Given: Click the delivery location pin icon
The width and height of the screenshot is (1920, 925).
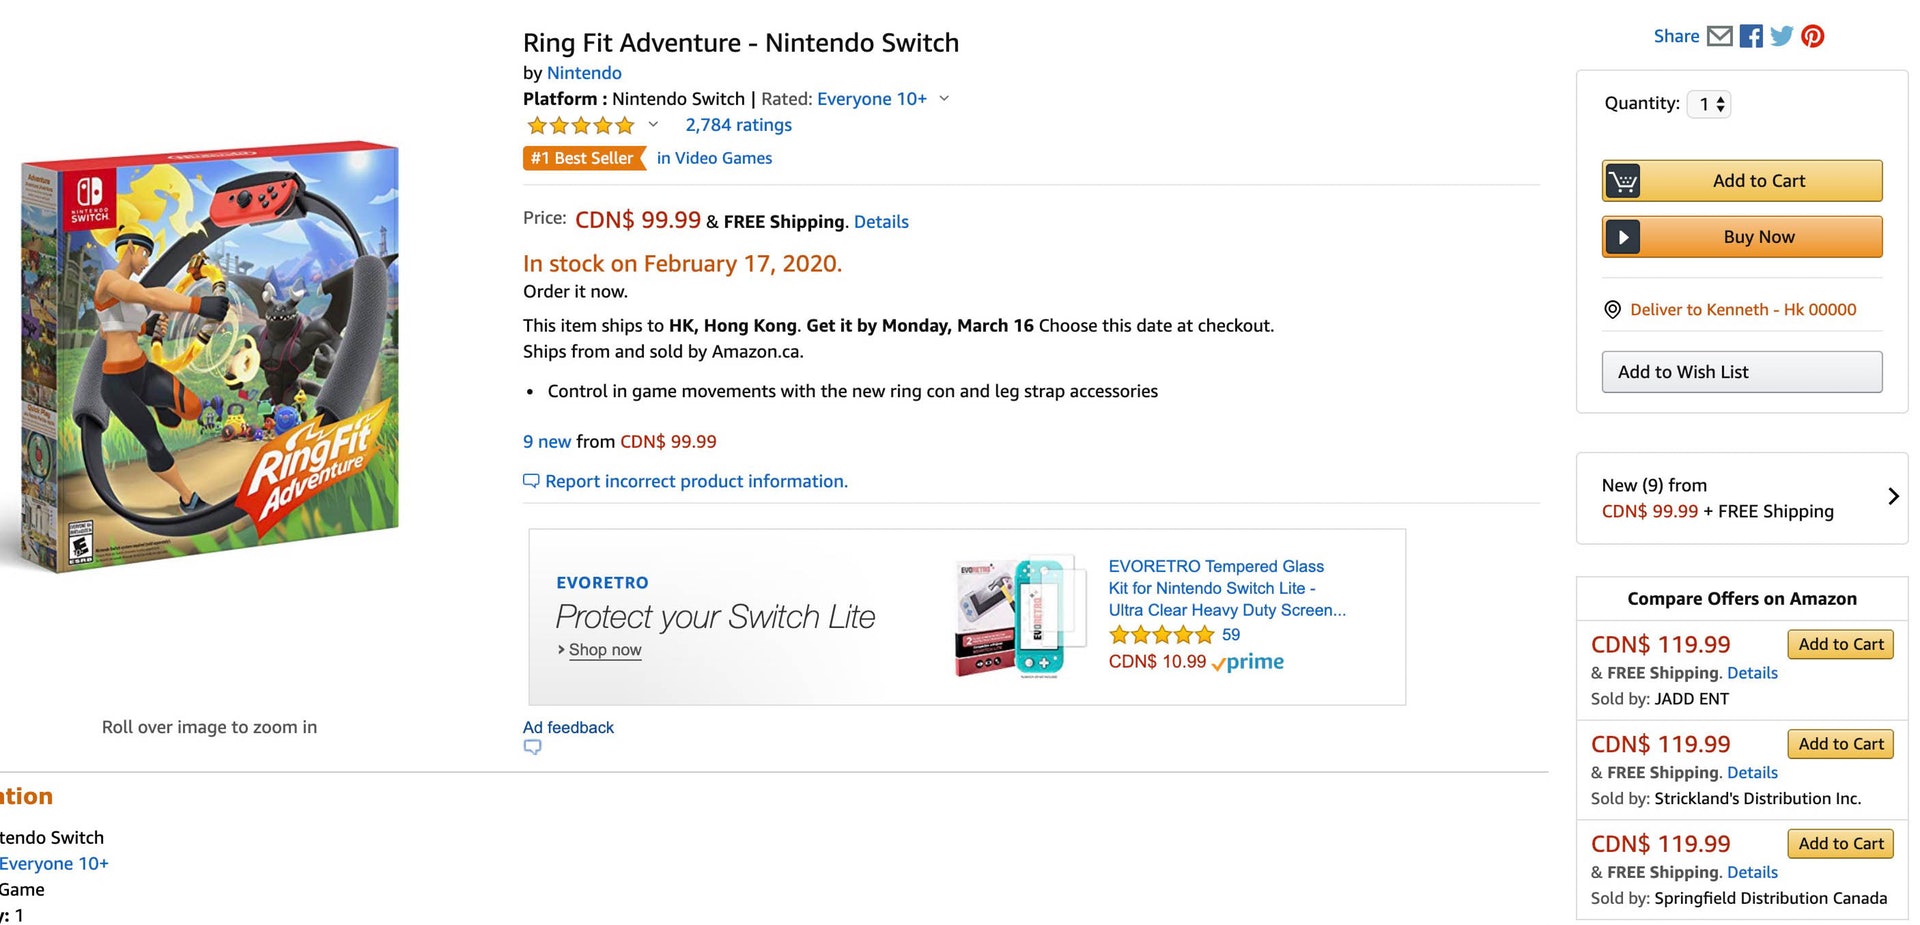Looking at the screenshot, I should pos(1613,309).
